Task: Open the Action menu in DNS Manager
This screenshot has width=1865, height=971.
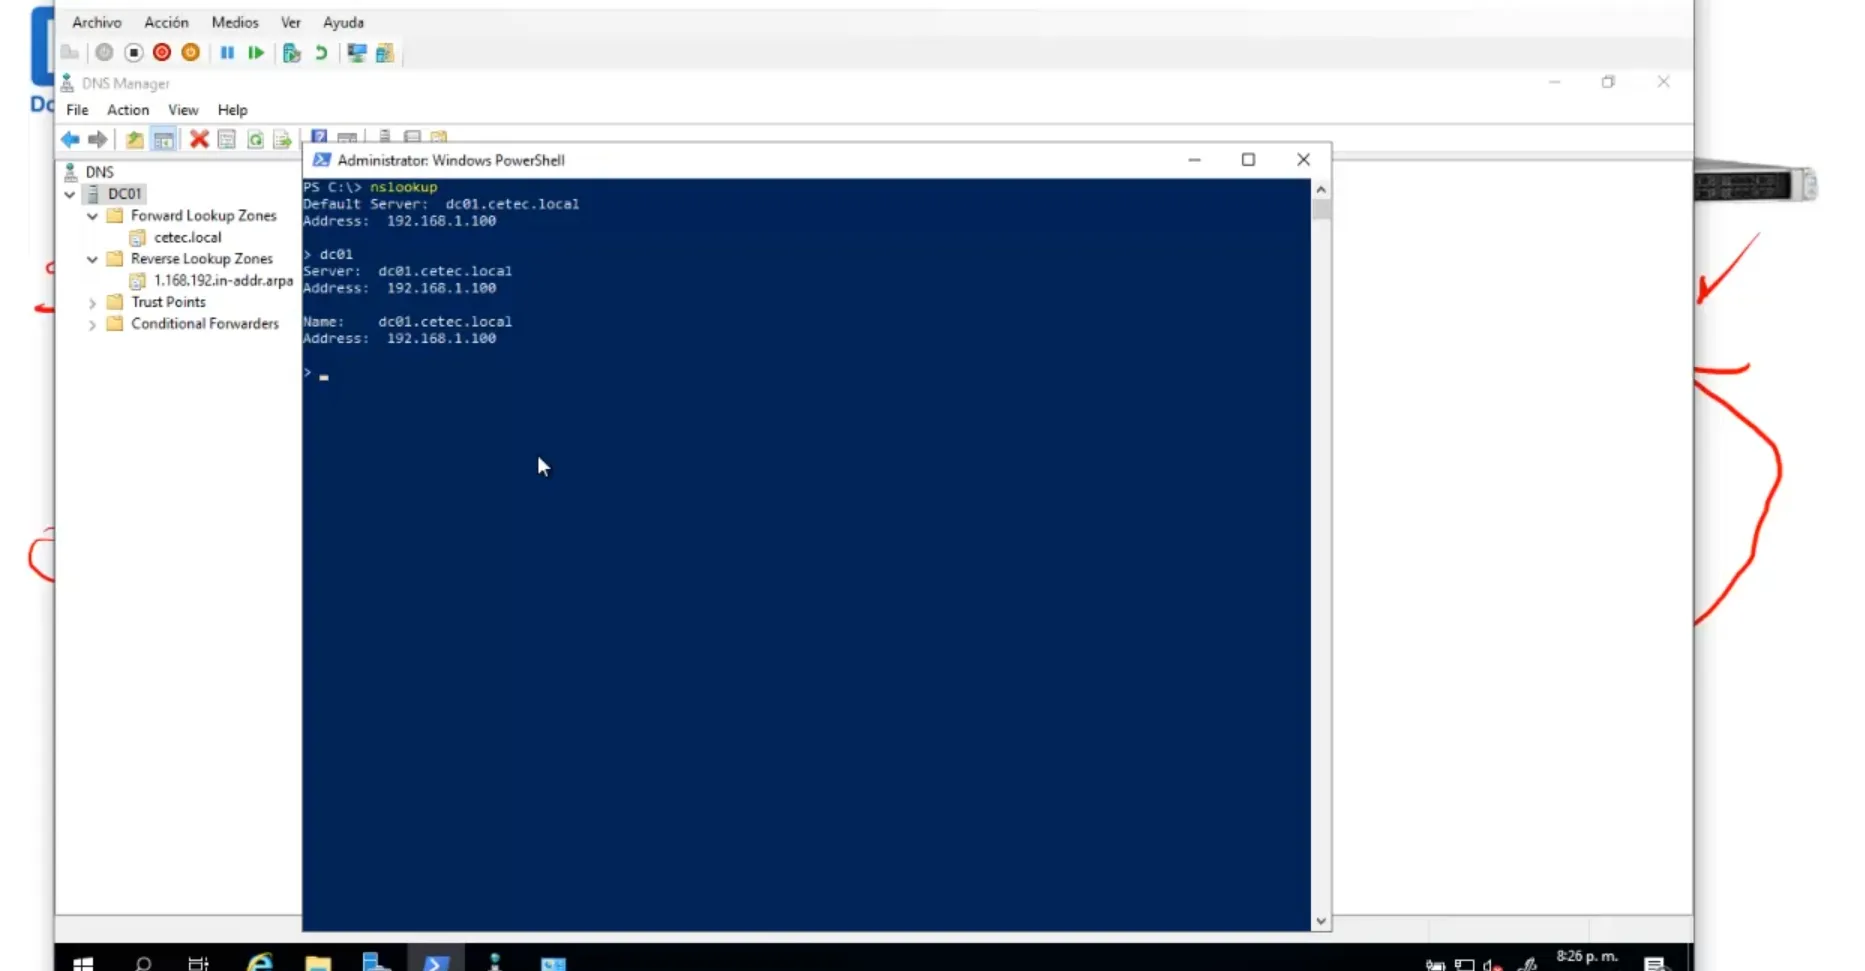Action: (x=128, y=110)
